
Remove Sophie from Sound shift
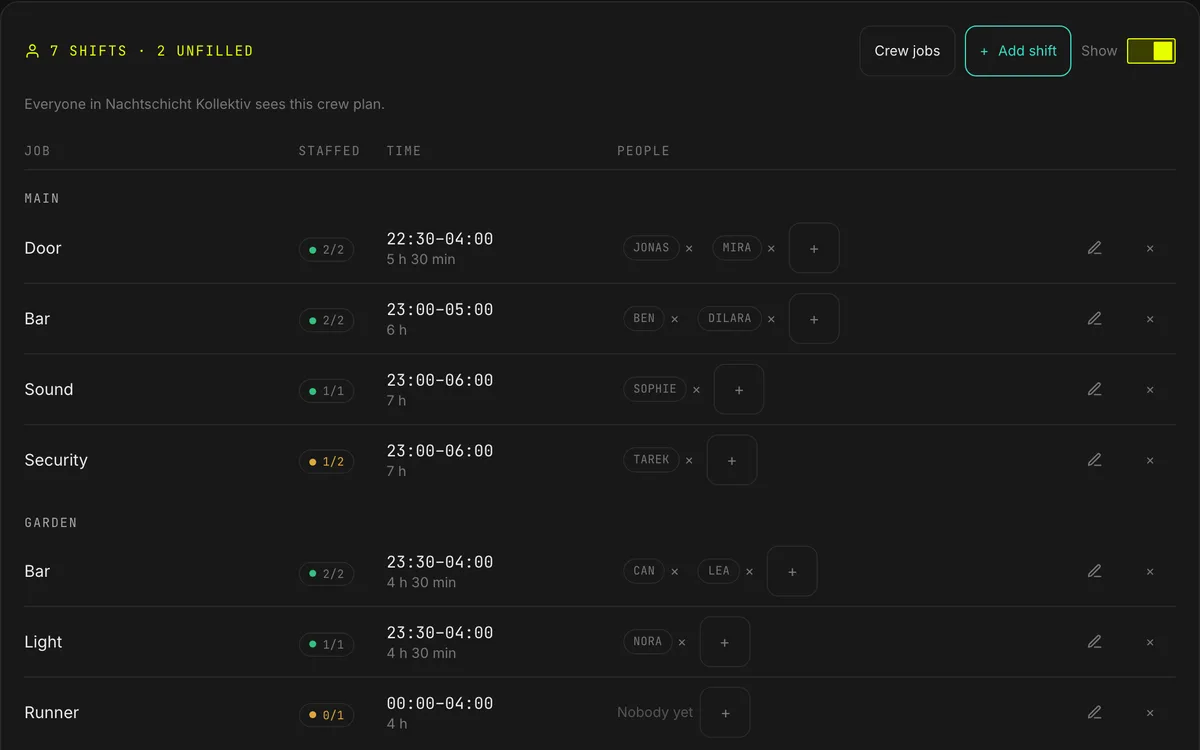coord(696,389)
